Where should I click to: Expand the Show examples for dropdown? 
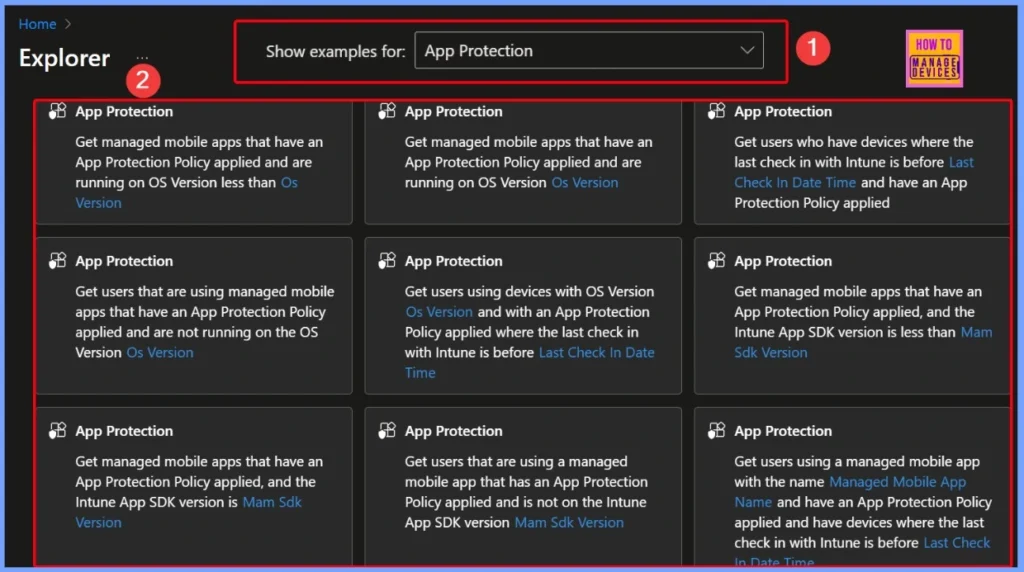tap(588, 50)
